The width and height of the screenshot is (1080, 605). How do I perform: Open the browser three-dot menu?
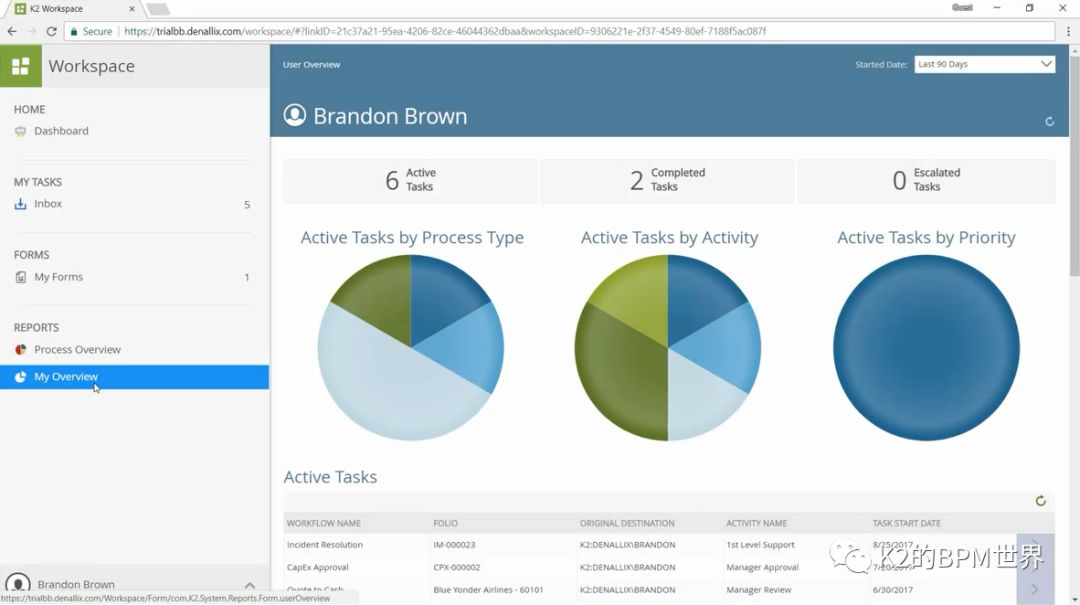[x=1068, y=31]
